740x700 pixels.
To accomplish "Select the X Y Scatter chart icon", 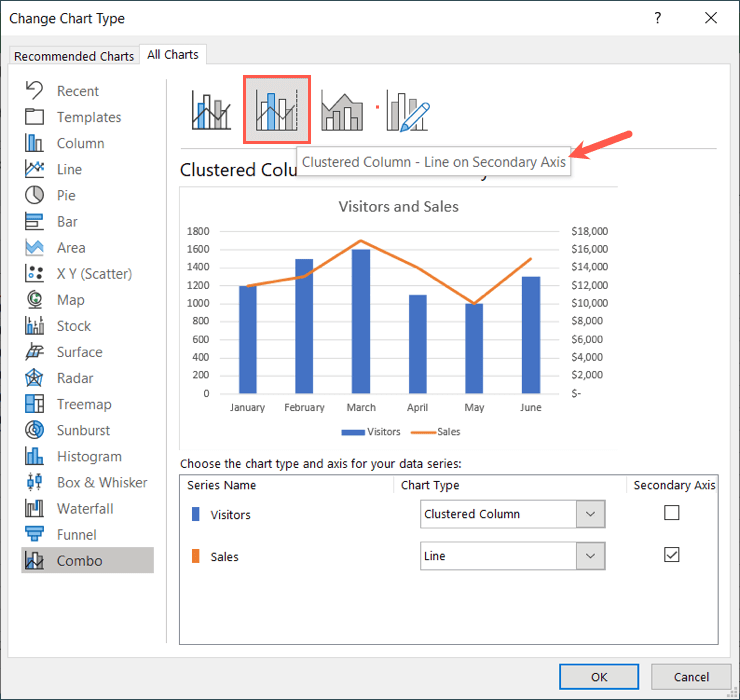I will tap(34, 273).
